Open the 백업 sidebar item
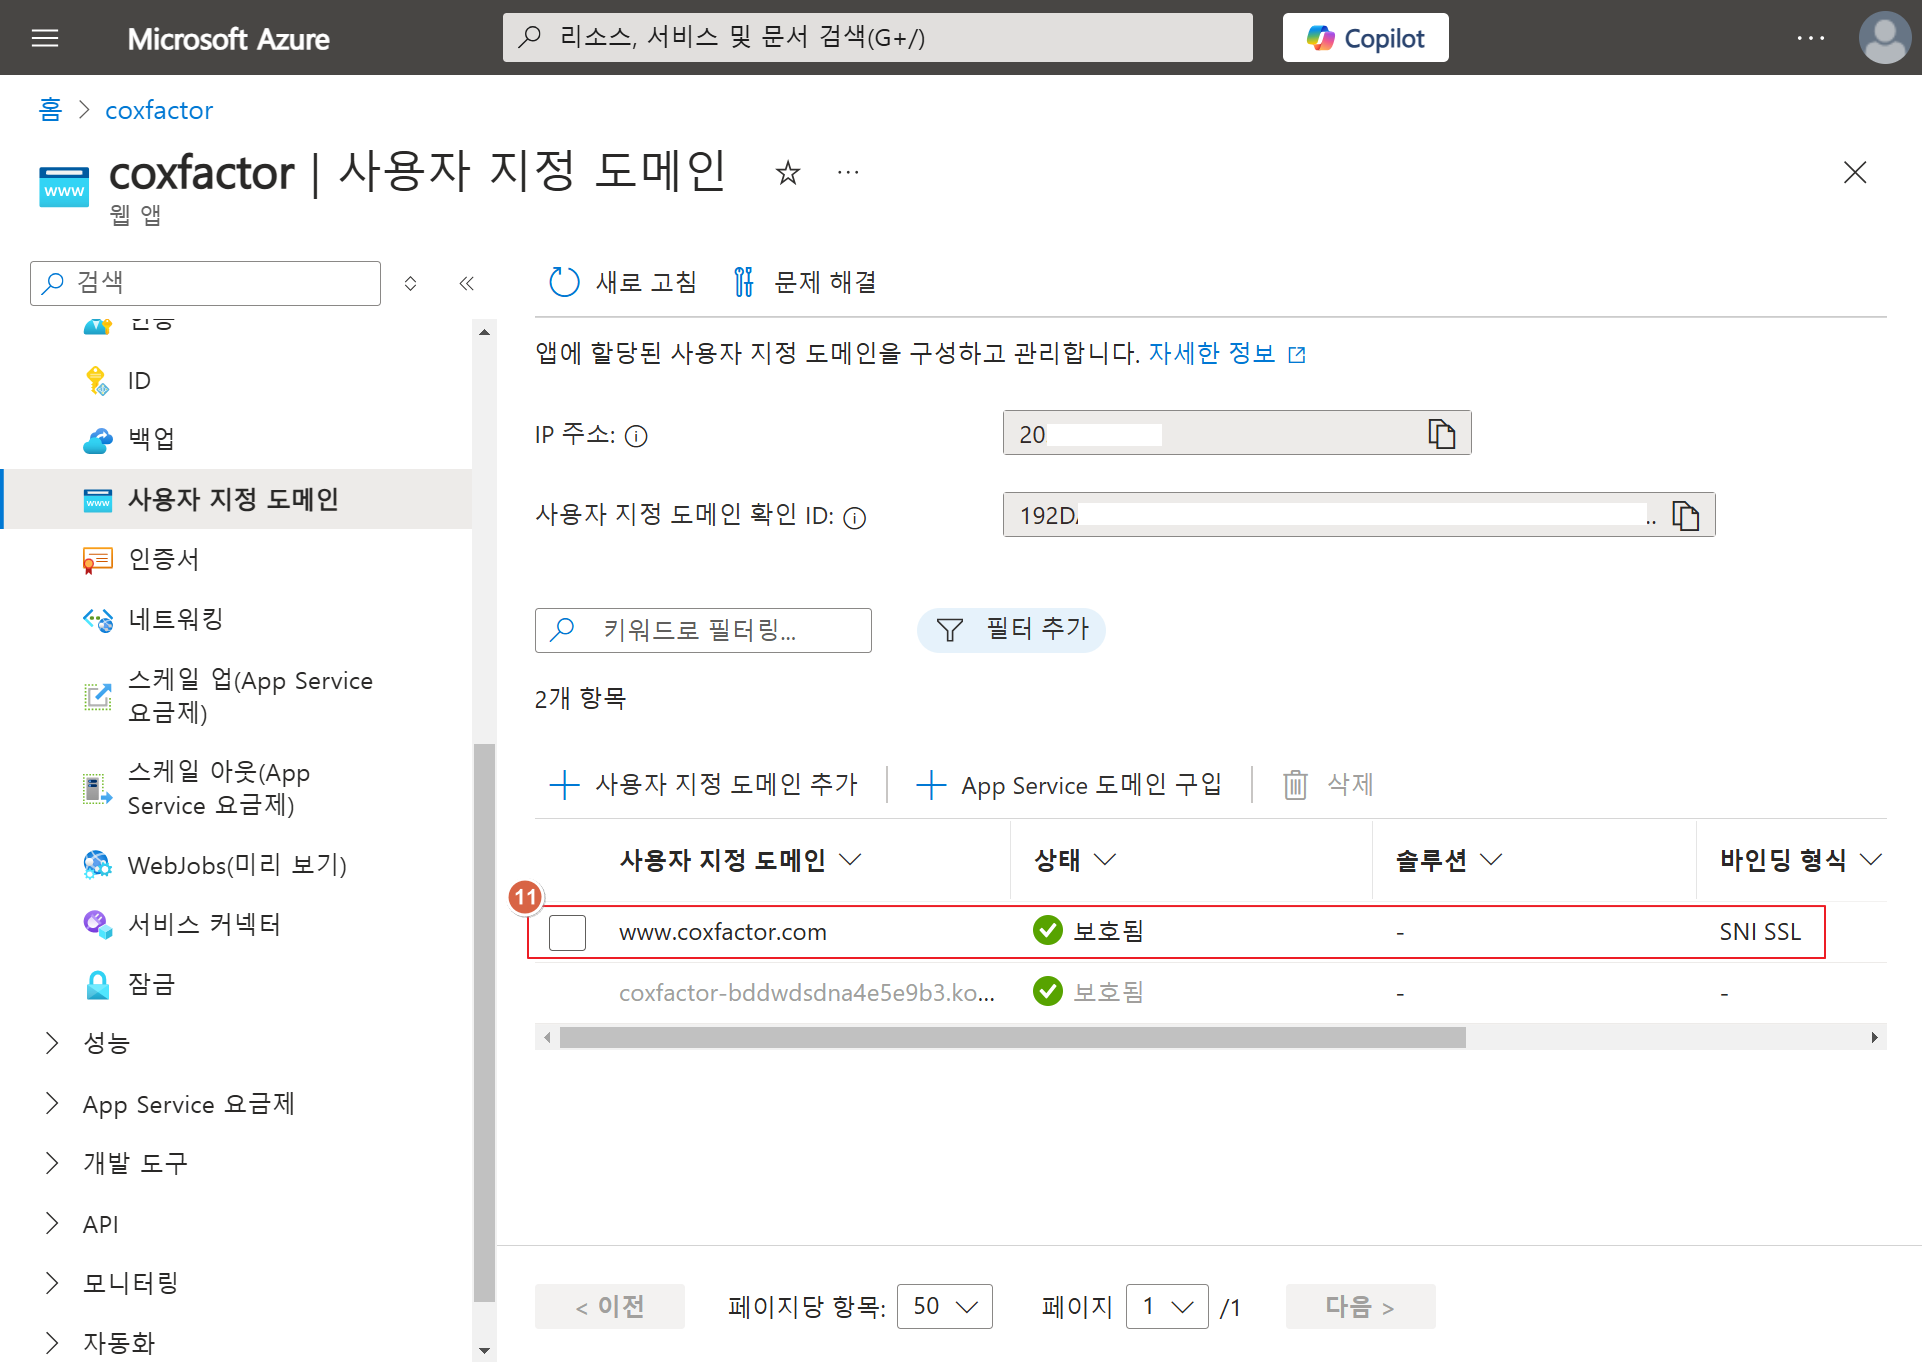Image resolution: width=1922 pixels, height=1362 pixels. pos(236,439)
